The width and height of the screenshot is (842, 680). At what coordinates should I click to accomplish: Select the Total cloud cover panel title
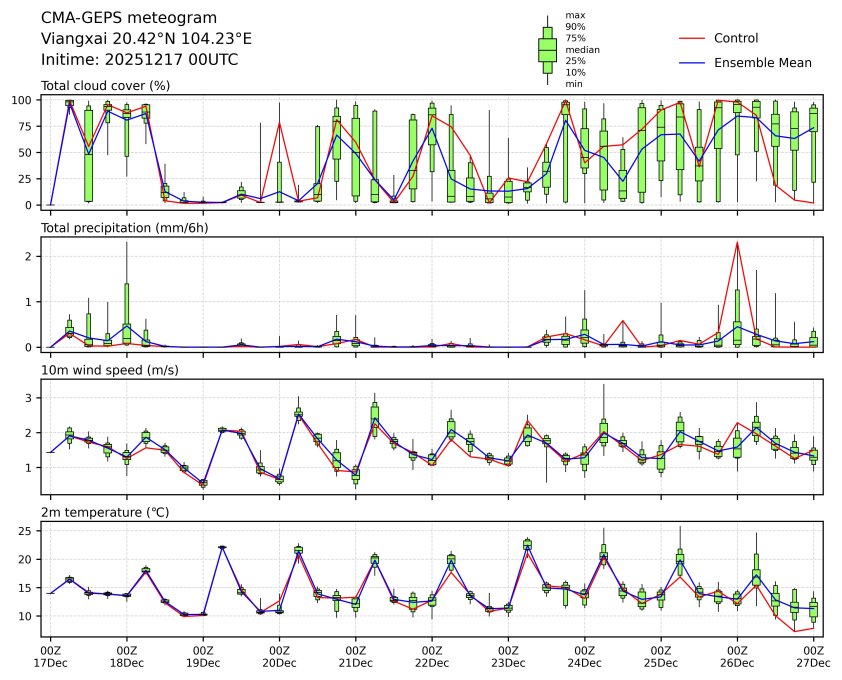(x=105, y=86)
